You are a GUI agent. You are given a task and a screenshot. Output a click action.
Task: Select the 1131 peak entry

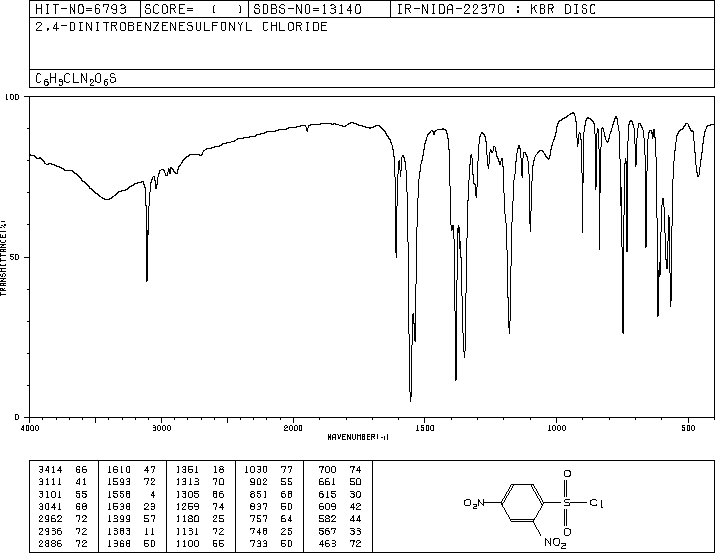200,531
